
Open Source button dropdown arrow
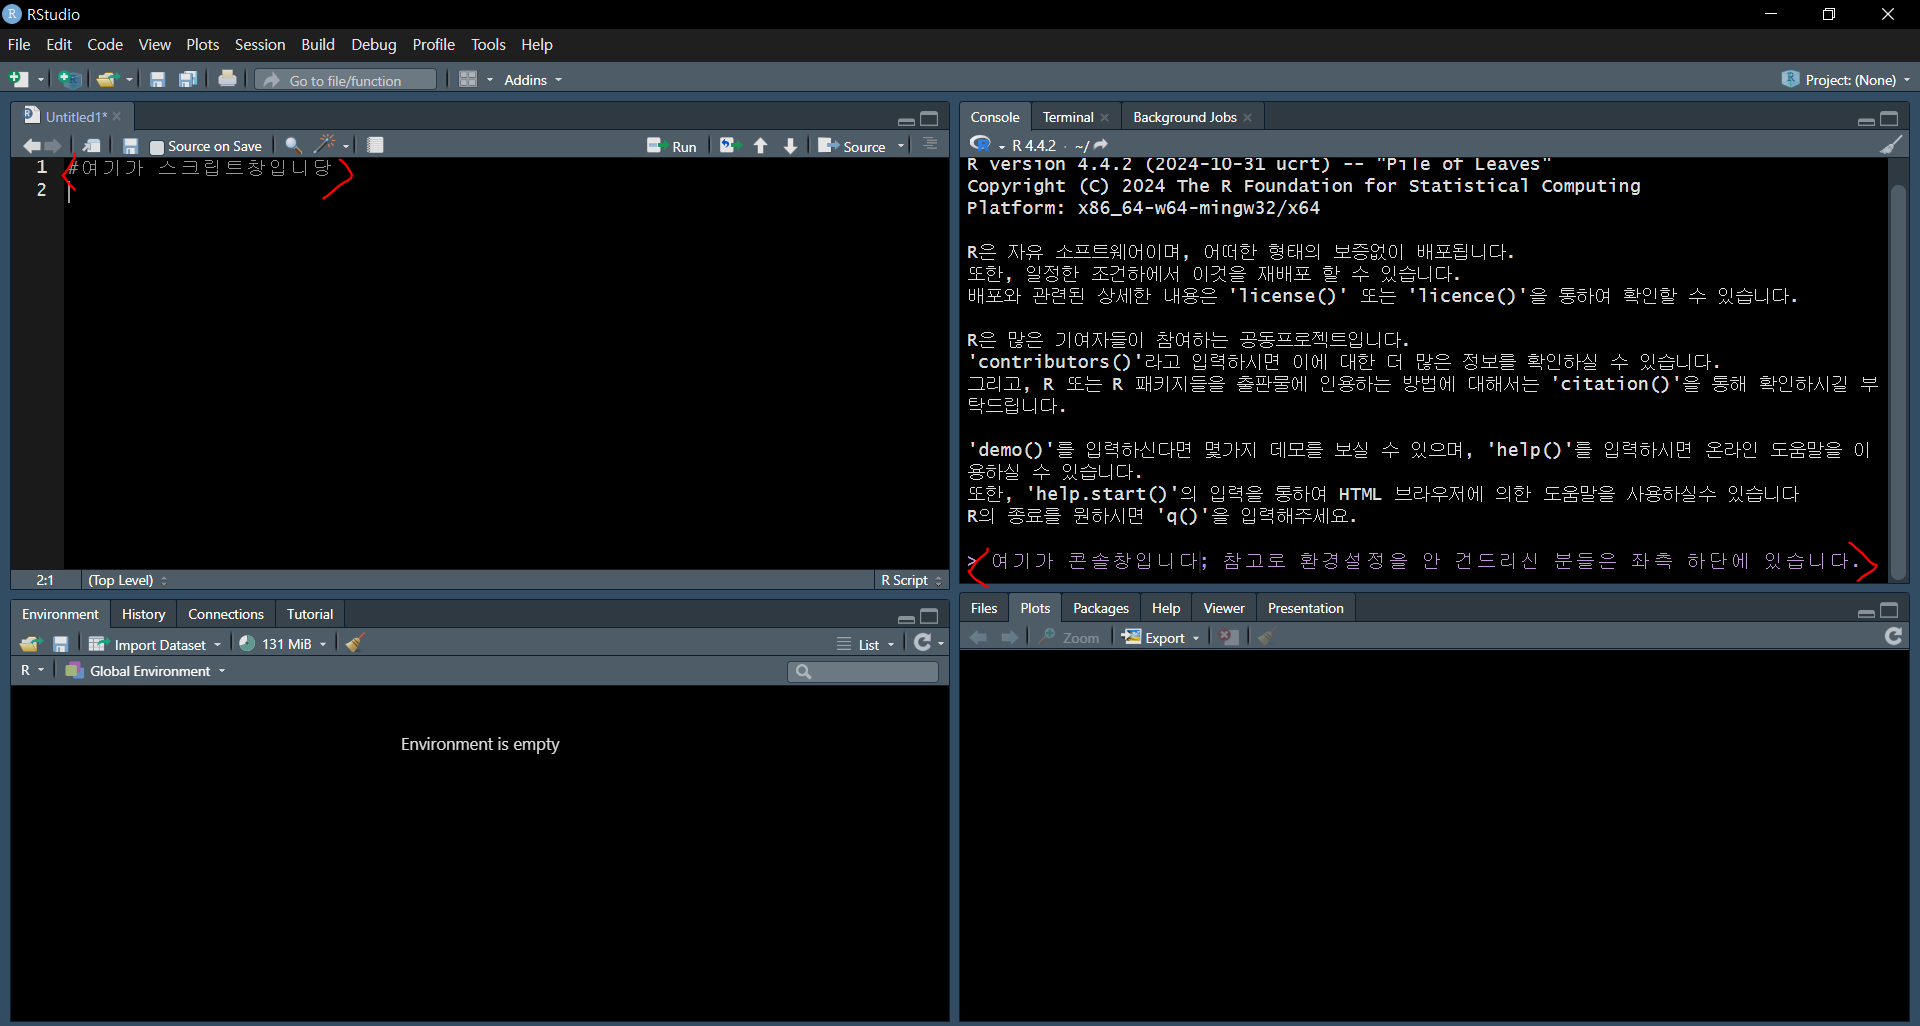(x=901, y=146)
